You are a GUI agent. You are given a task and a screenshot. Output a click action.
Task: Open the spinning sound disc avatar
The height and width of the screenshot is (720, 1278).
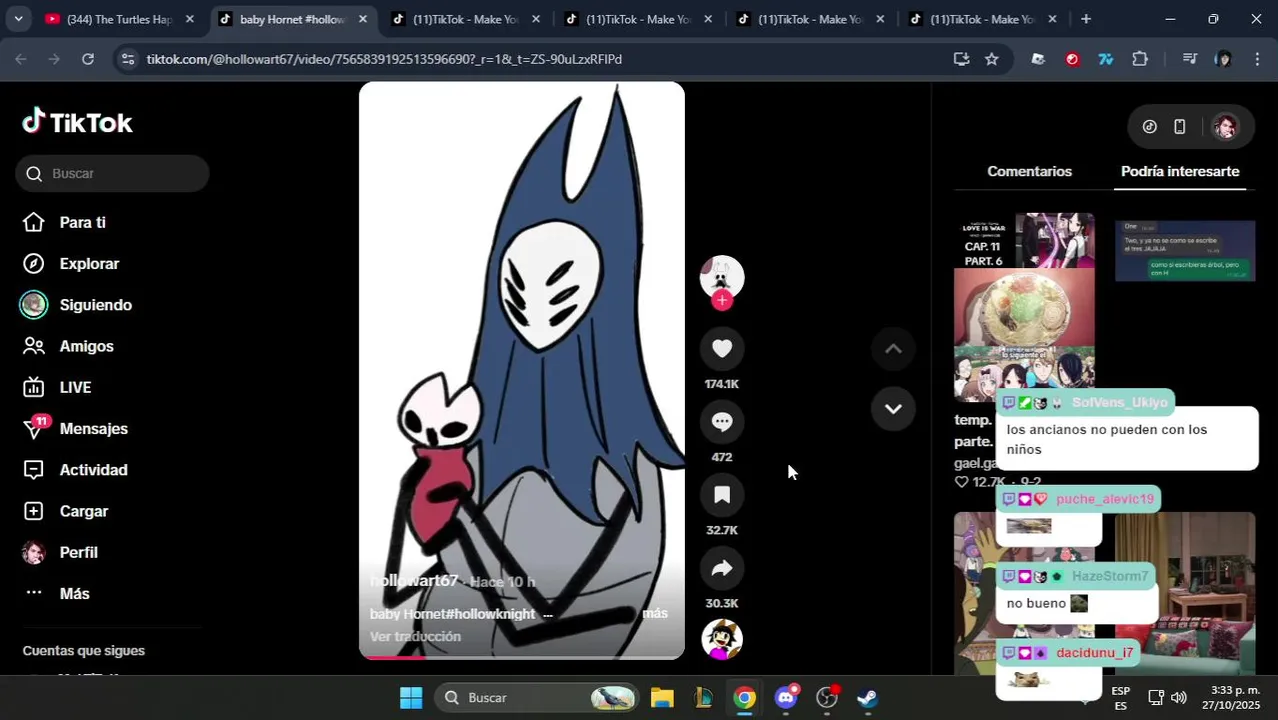tap(722, 639)
